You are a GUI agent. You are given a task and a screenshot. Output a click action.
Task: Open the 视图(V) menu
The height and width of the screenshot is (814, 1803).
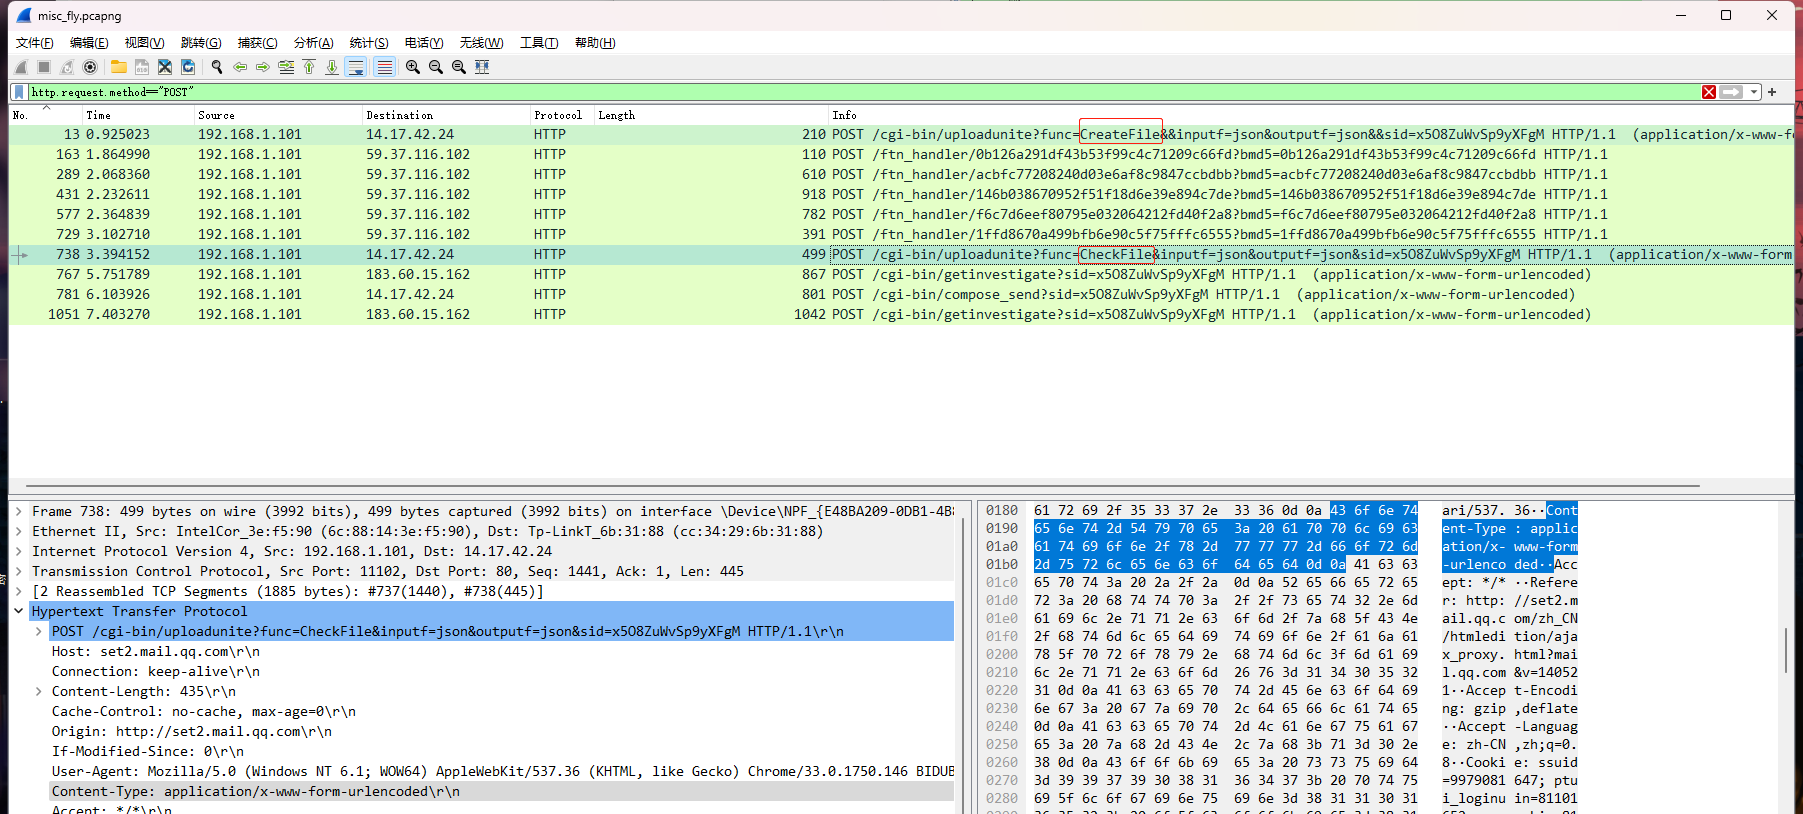click(x=144, y=43)
